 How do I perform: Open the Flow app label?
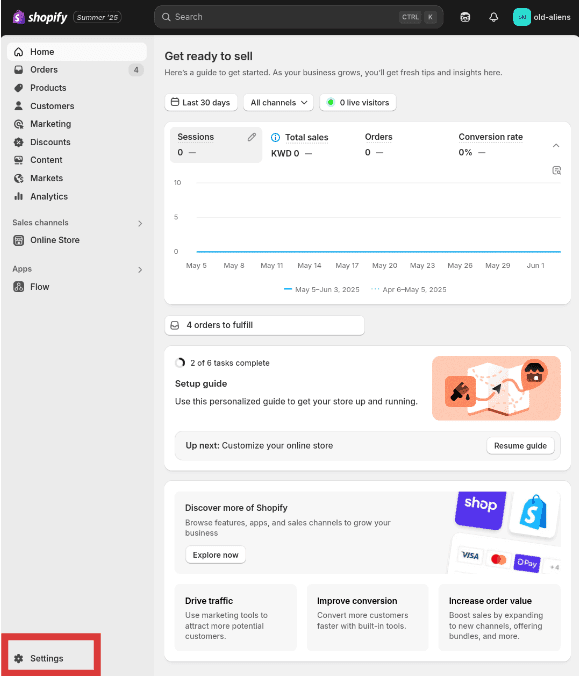(40, 287)
